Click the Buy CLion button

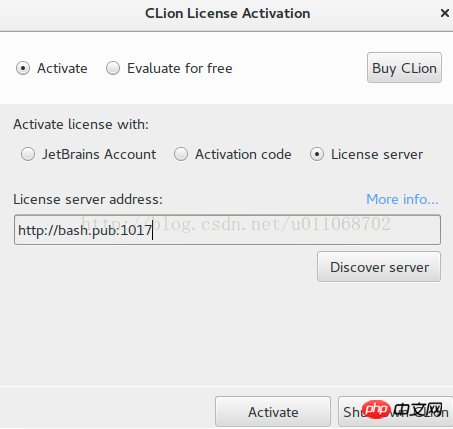pos(404,68)
